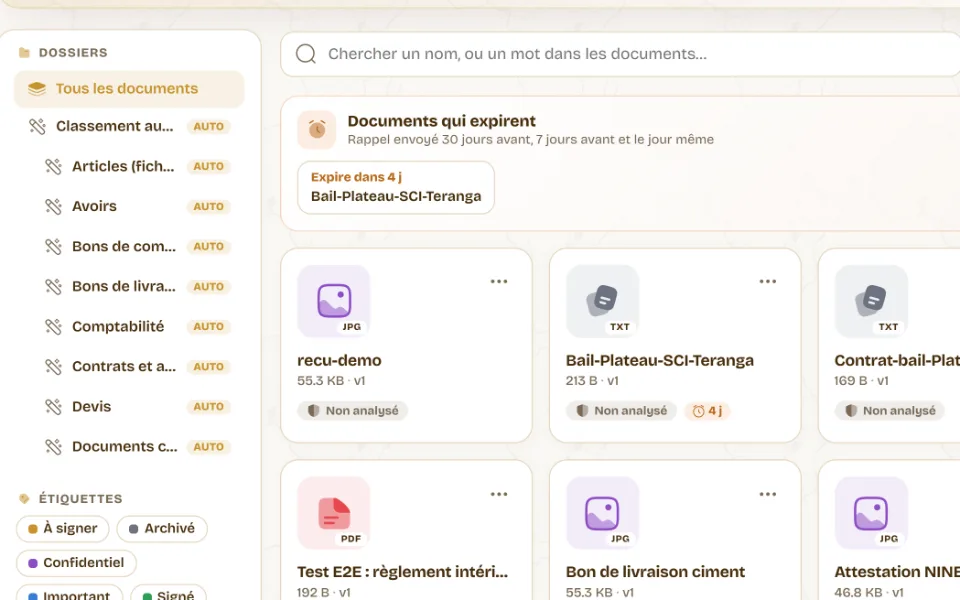Image resolution: width=960 pixels, height=600 pixels.
Task: Click the magic wand icon beside Devis
Action: click(53, 407)
